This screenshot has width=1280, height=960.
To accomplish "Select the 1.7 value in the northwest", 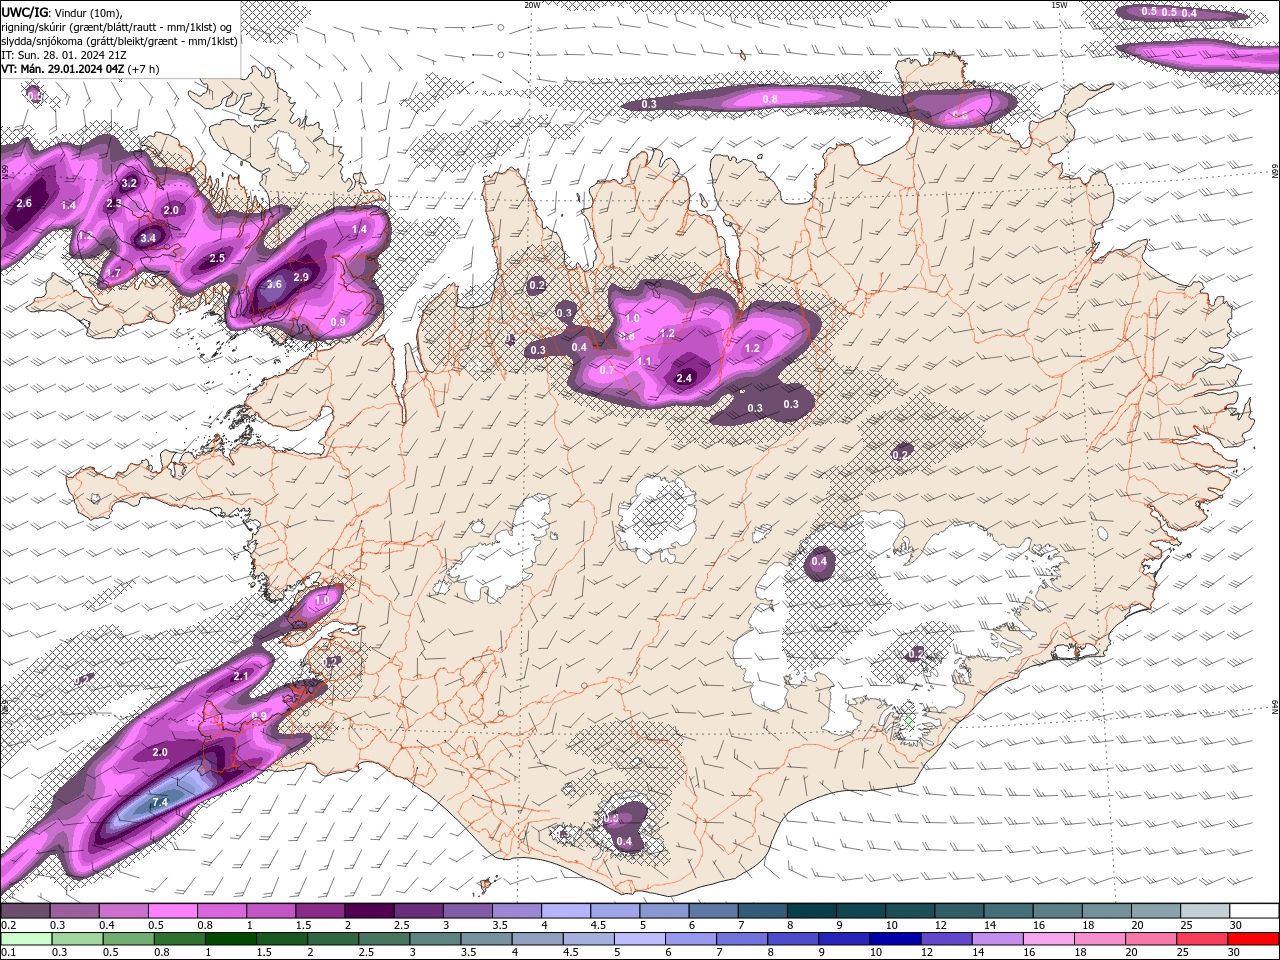I will pyautogui.click(x=113, y=273).
